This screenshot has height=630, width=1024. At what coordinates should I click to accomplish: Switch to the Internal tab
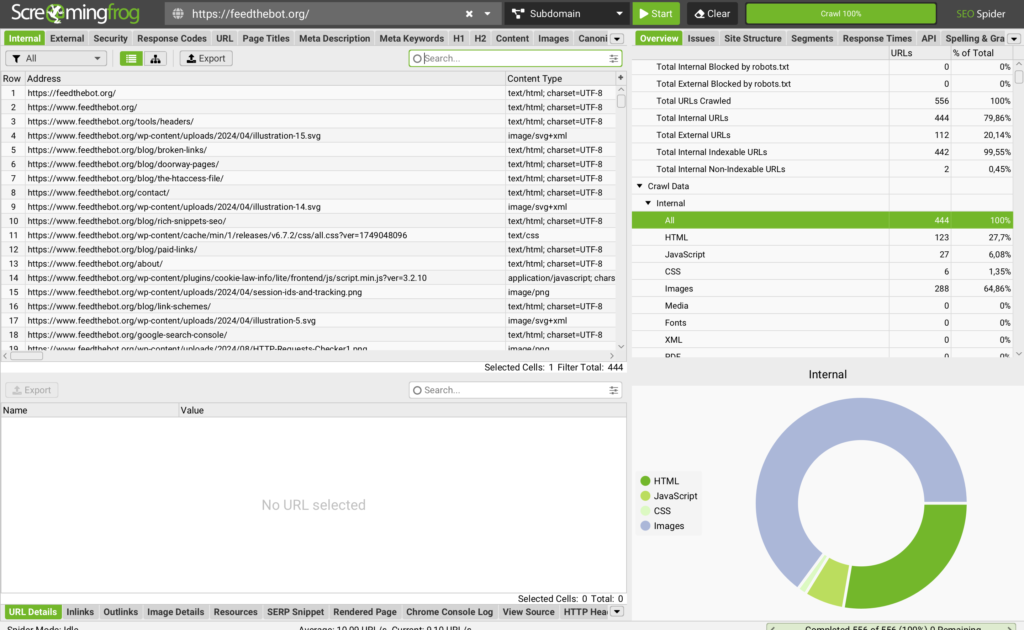(x=25, y=39)
